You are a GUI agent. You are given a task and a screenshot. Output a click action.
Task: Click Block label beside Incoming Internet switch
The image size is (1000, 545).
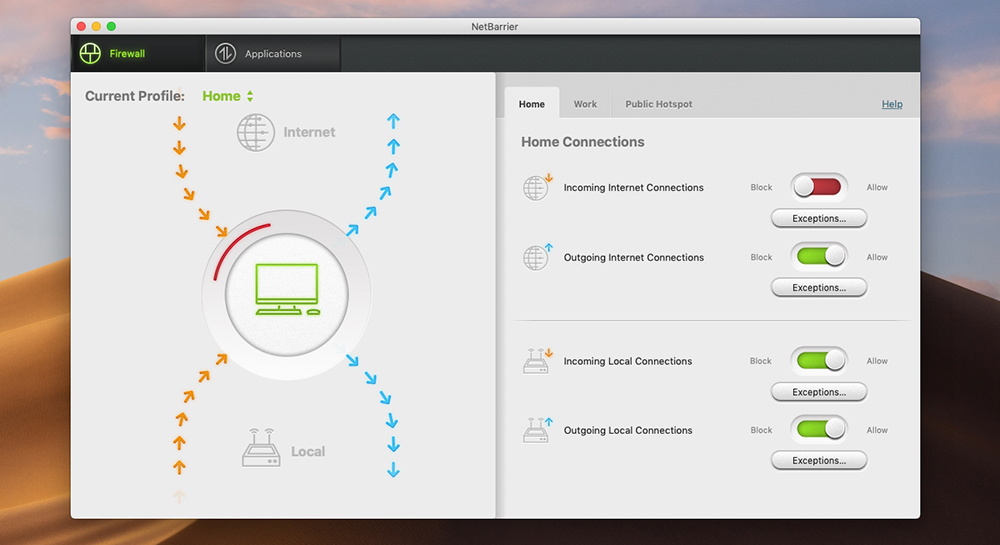click(761, 187)
